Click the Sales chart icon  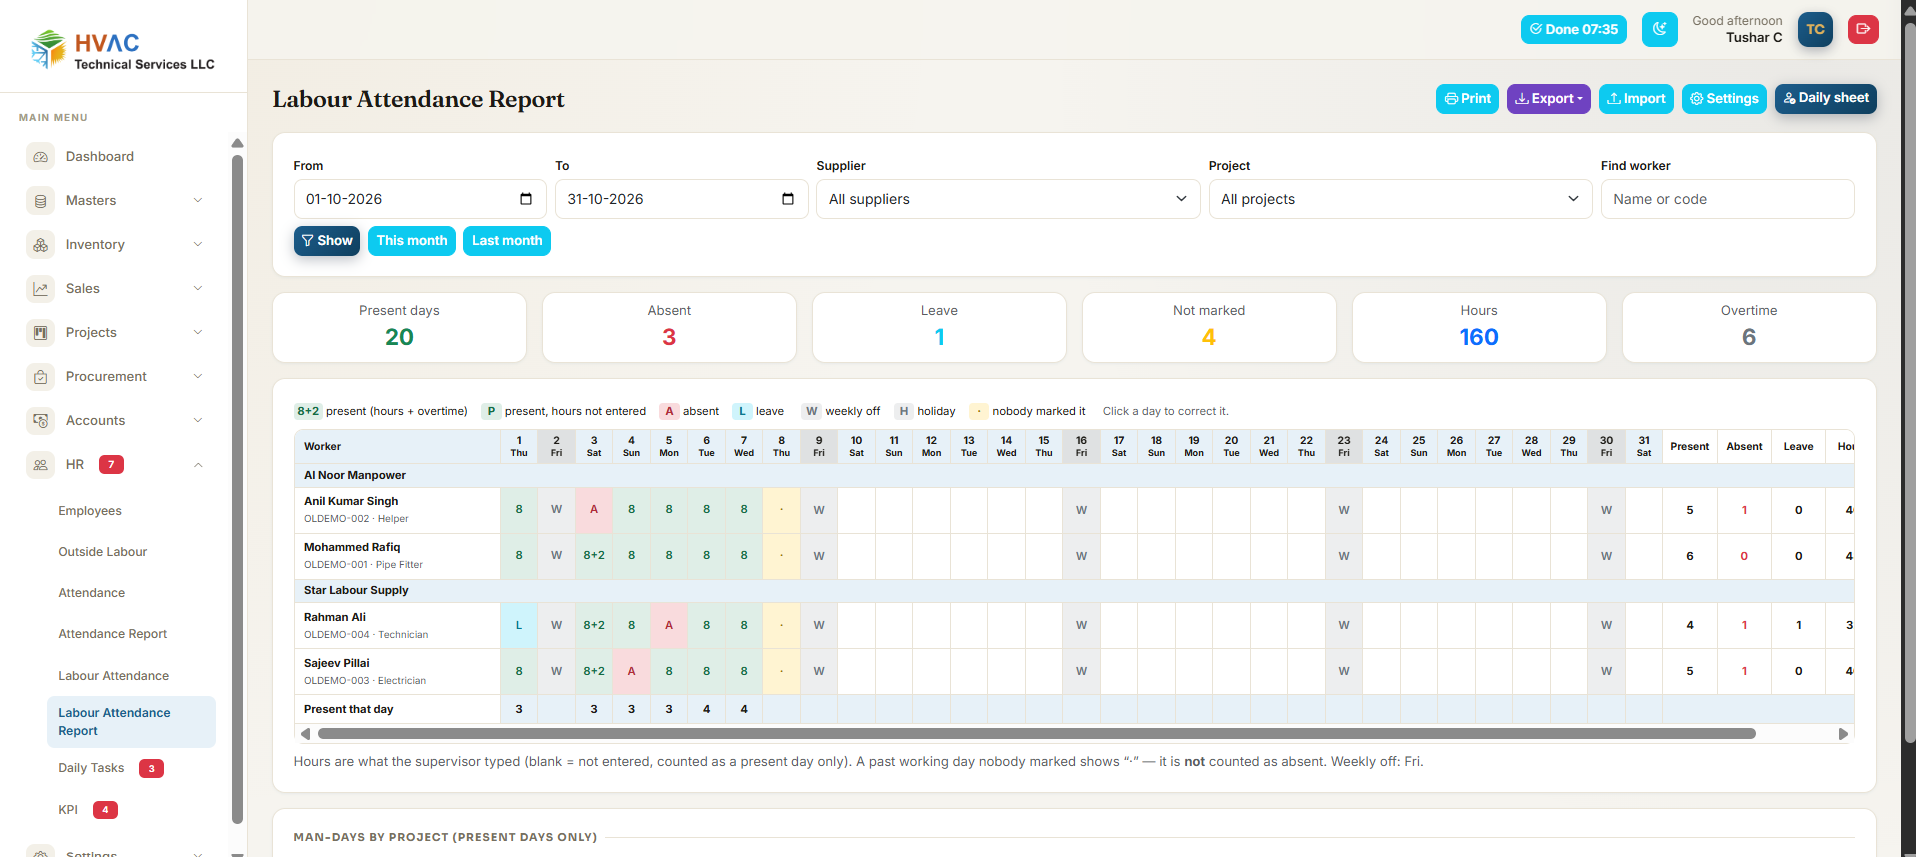41,289
